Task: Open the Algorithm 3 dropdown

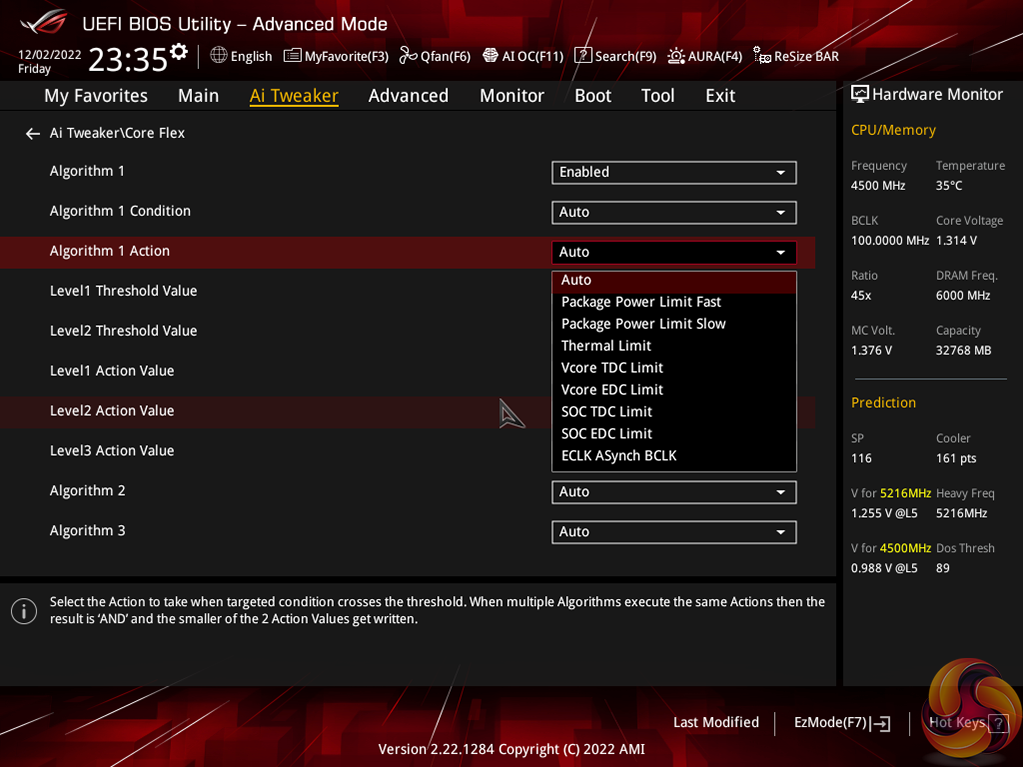Action: pyautogui.click(x=673, y=532)
